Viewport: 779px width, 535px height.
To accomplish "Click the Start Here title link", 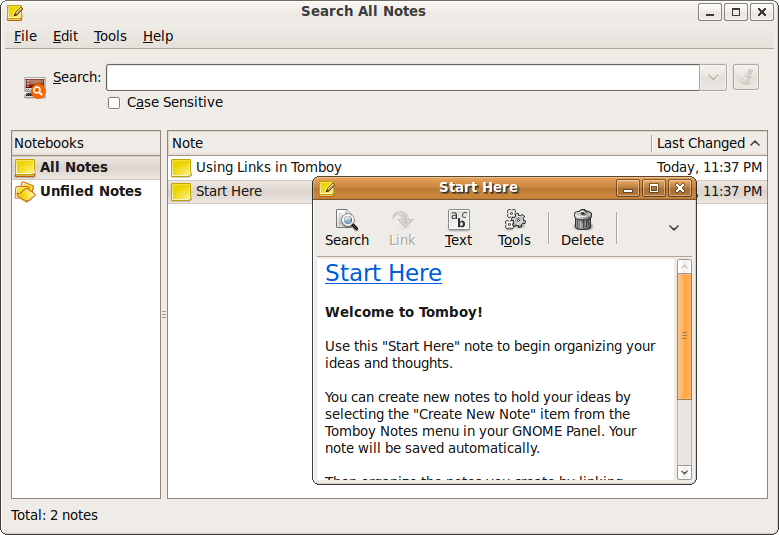I will coord(383,272).
